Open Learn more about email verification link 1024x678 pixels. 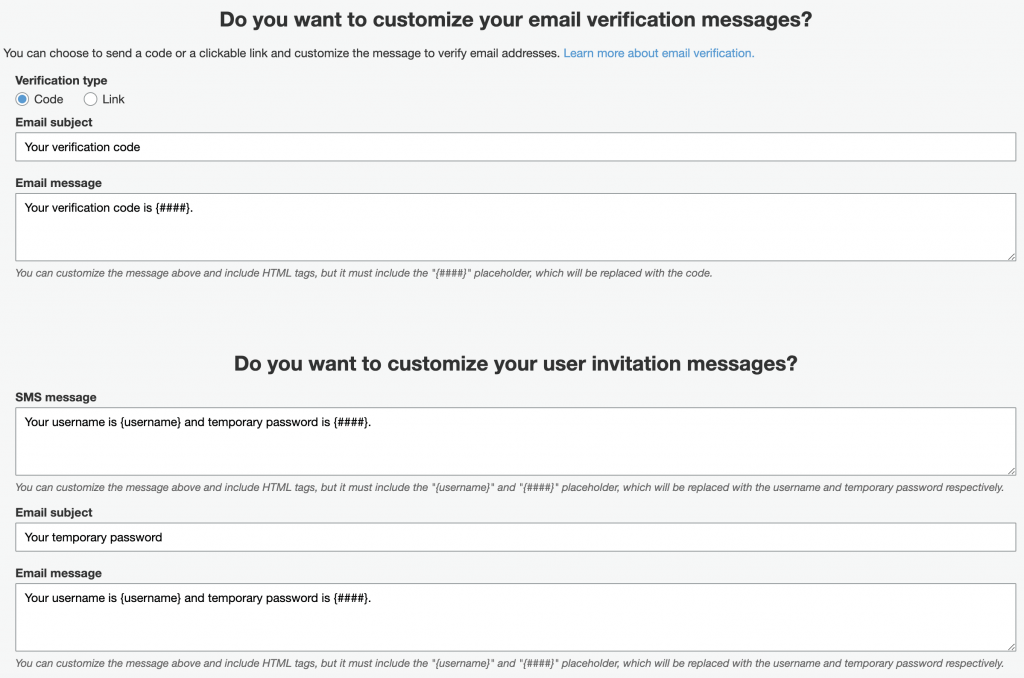click(658, 53)
